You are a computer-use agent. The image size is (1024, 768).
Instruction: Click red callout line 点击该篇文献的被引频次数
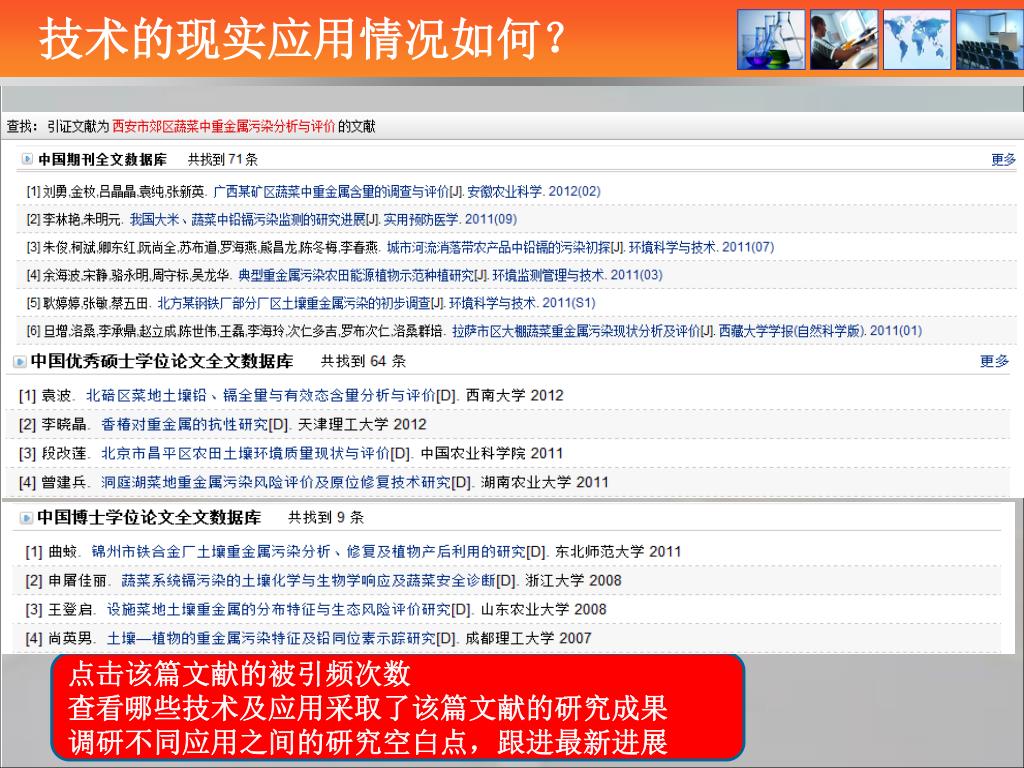(239, 674)
